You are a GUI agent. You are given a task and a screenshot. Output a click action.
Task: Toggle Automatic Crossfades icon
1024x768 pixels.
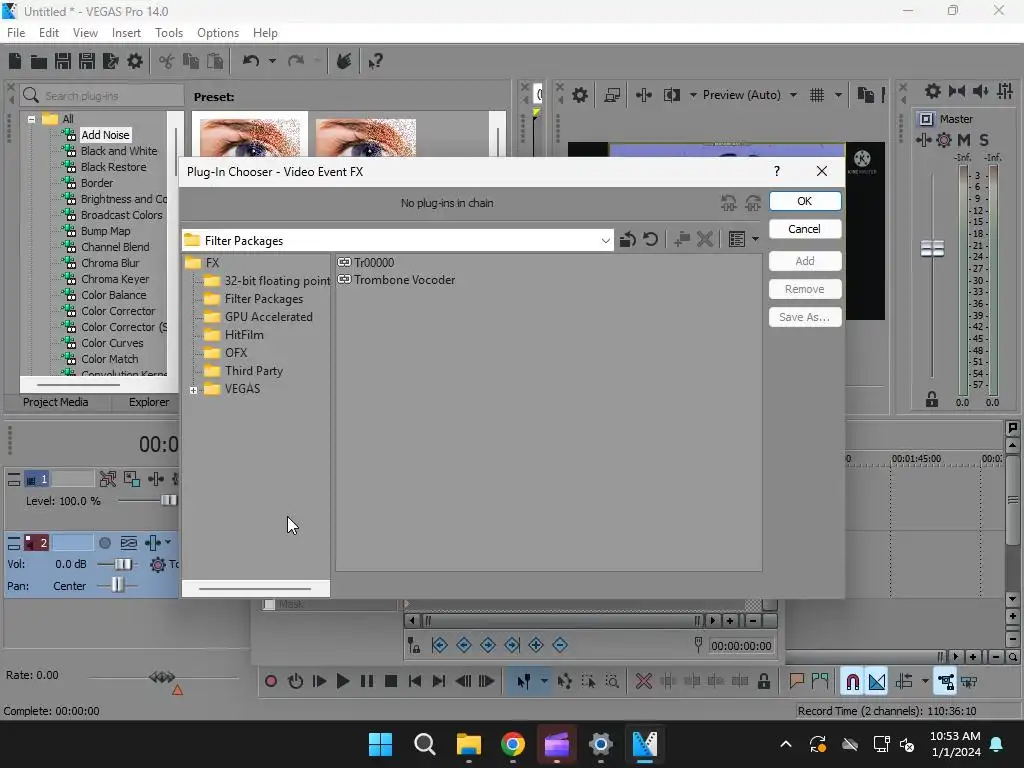[877, 682]
